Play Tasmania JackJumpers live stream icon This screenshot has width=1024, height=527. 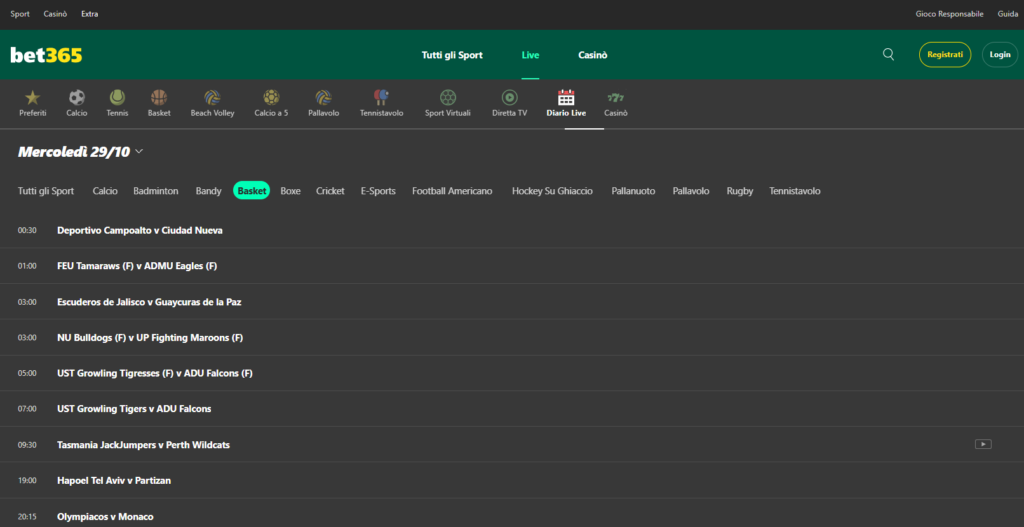point(982,444)
